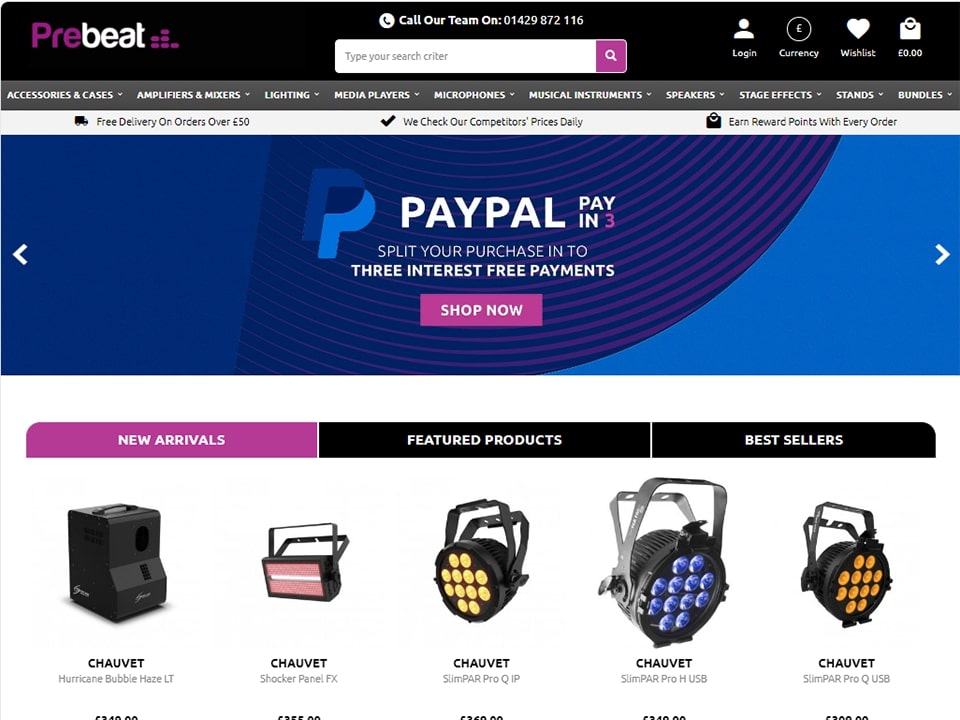This screenshot has width=960, height=720.
Task: Select the Currency pound icon
Action: [x=798, y=29]
